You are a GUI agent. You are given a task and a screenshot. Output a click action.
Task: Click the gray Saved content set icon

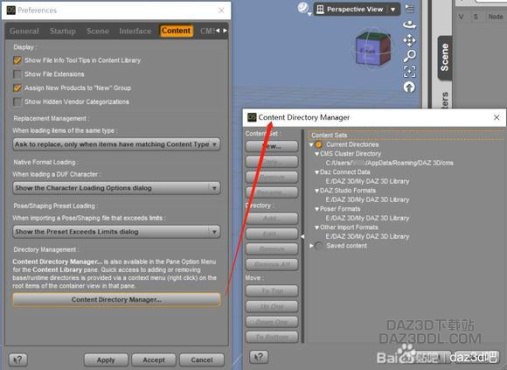coord(319,246)
